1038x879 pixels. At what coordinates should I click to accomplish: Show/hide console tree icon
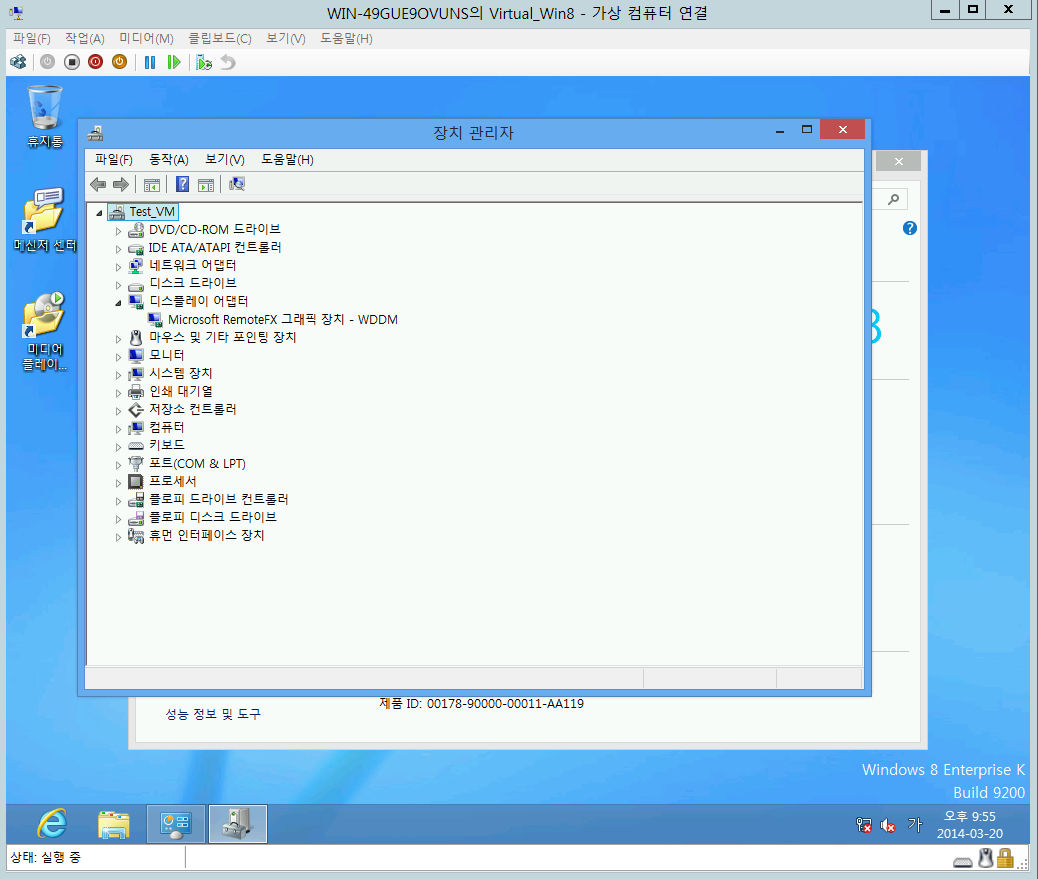[152, 185]
